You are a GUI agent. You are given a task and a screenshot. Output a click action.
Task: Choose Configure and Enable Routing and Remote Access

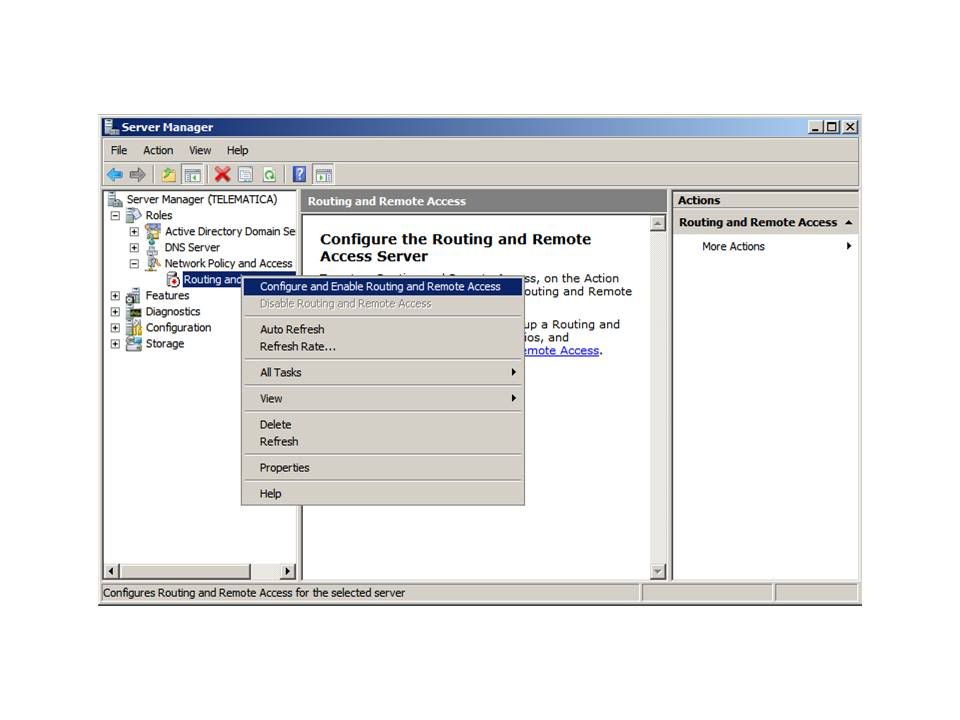click(380, 287)
